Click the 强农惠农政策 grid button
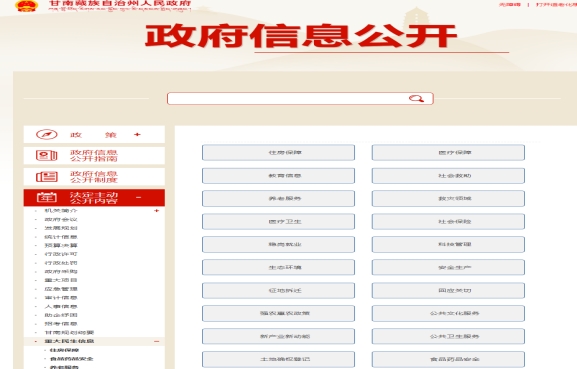 point(278,313)
